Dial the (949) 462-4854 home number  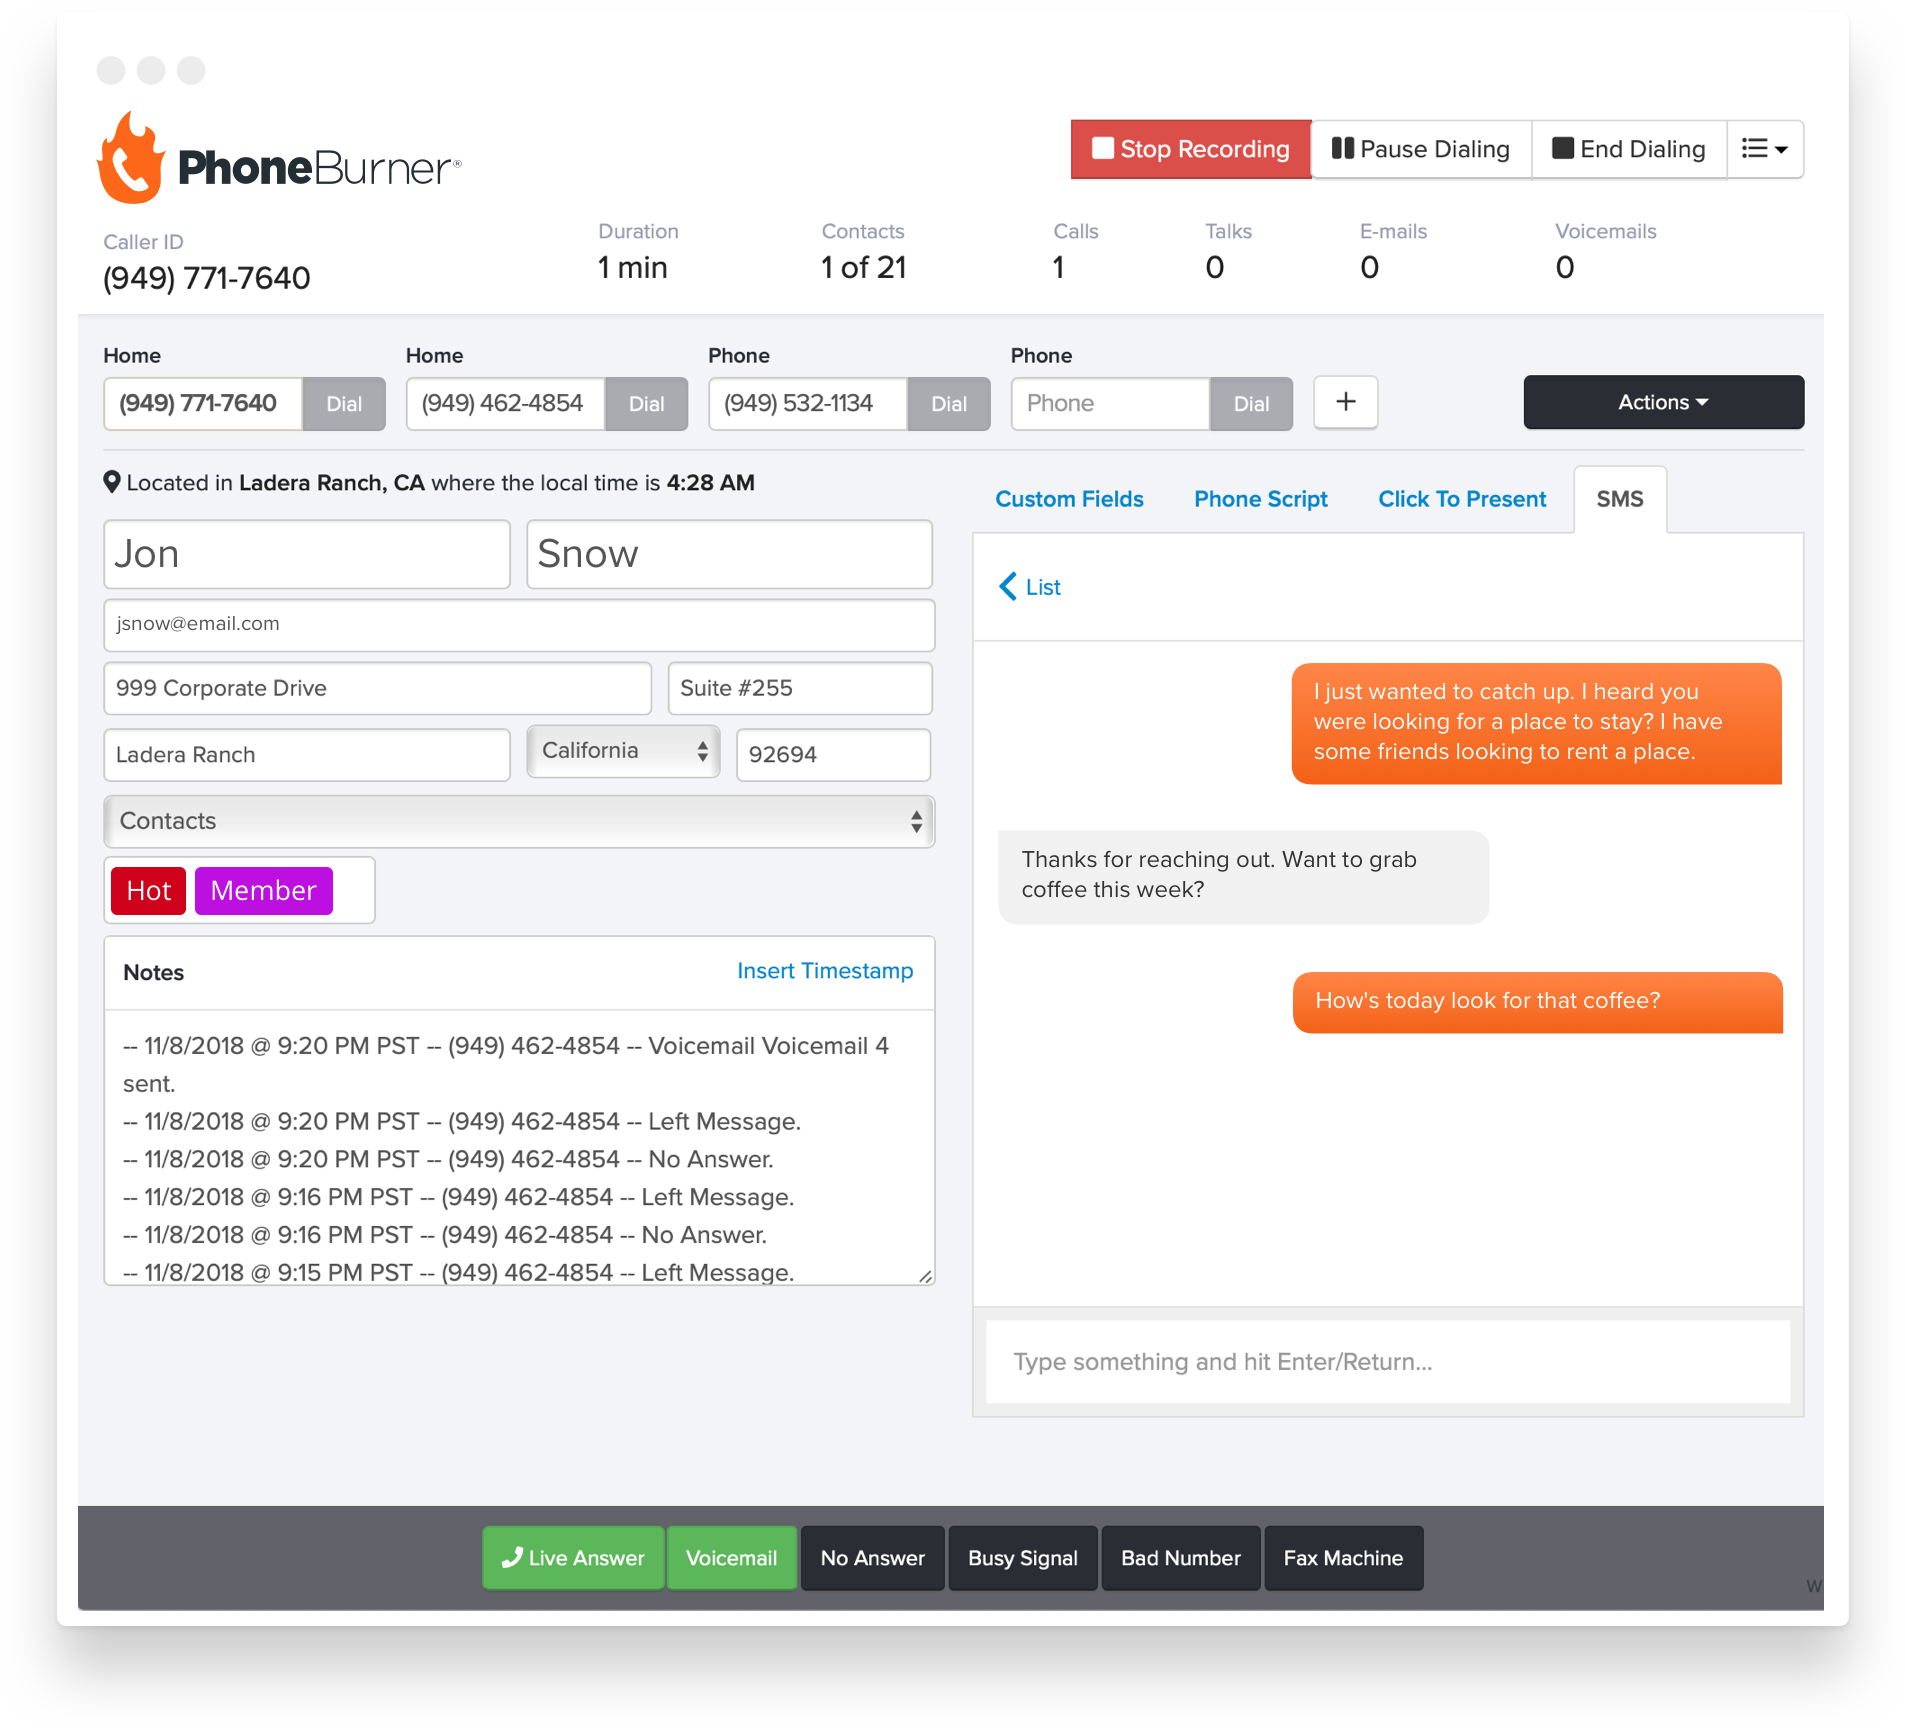(x=646, y=404)
